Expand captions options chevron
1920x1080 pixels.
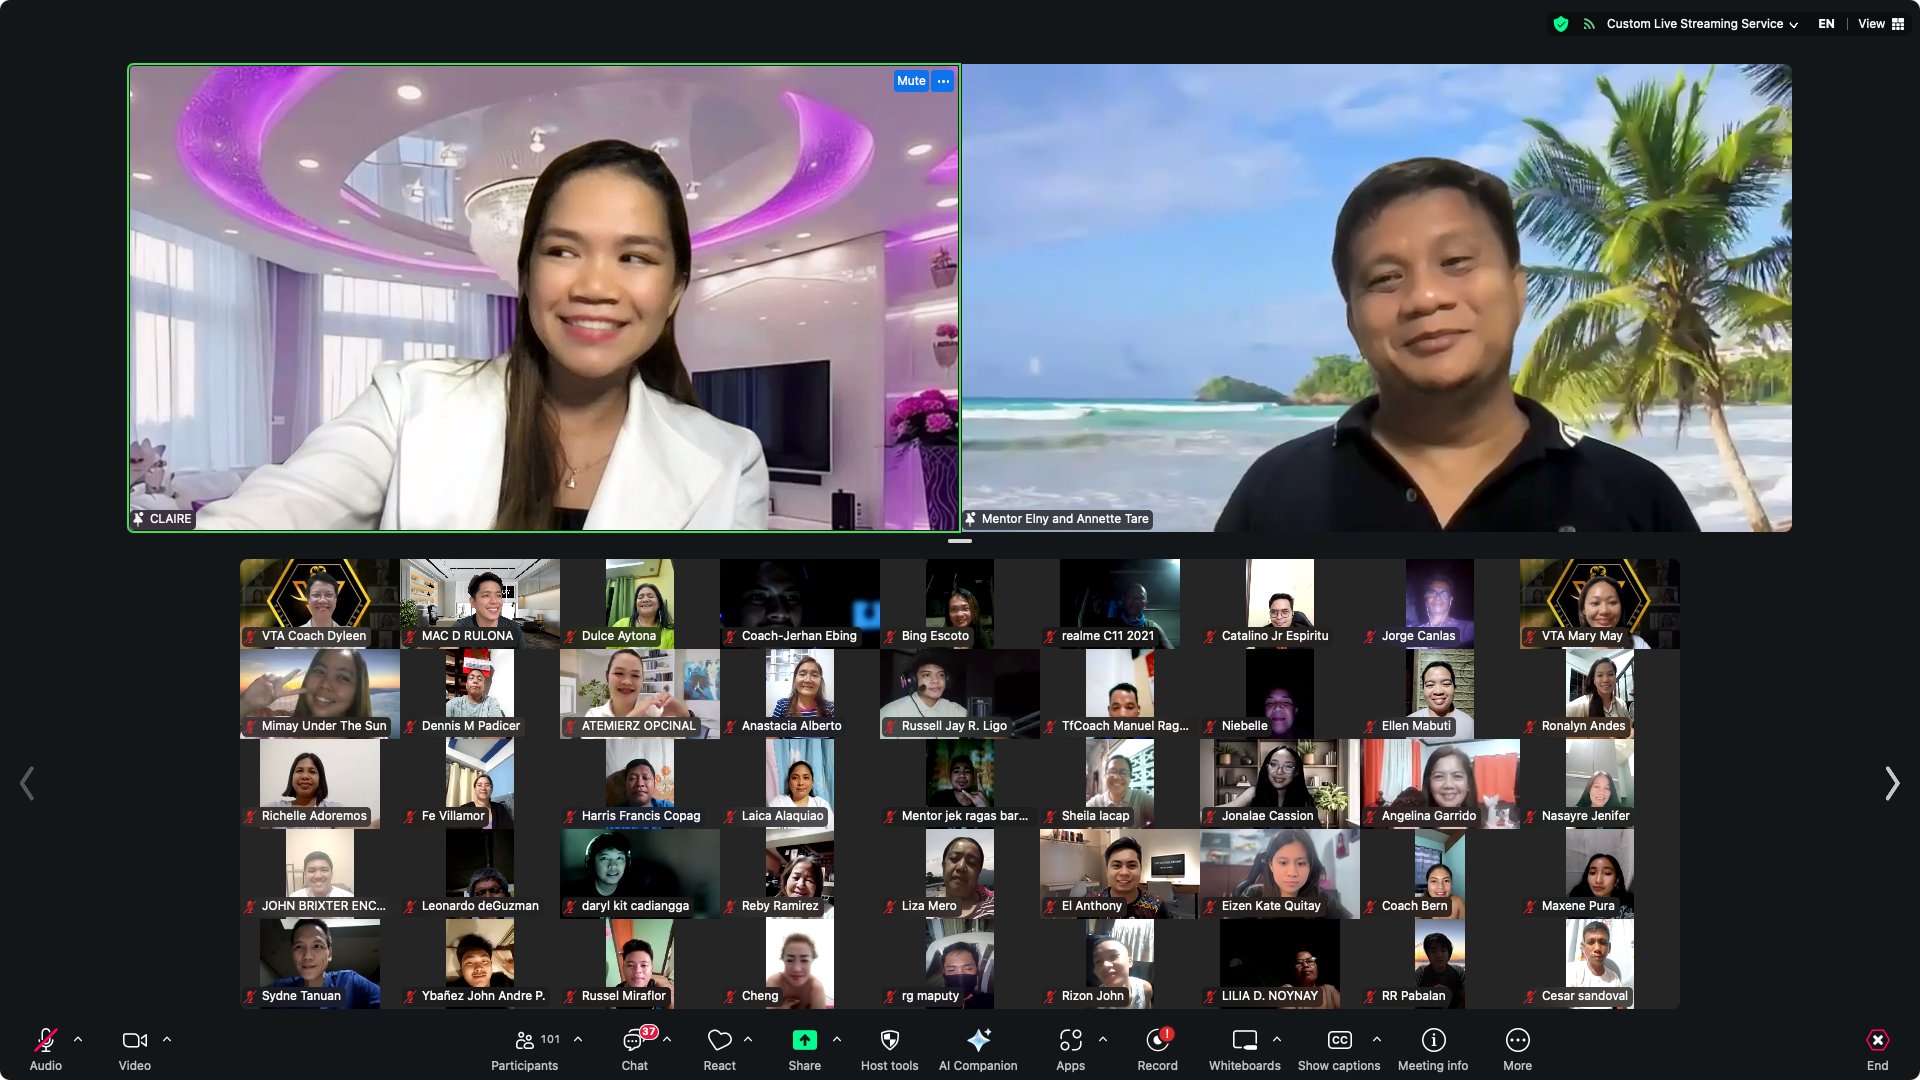pos(1377,1040)
